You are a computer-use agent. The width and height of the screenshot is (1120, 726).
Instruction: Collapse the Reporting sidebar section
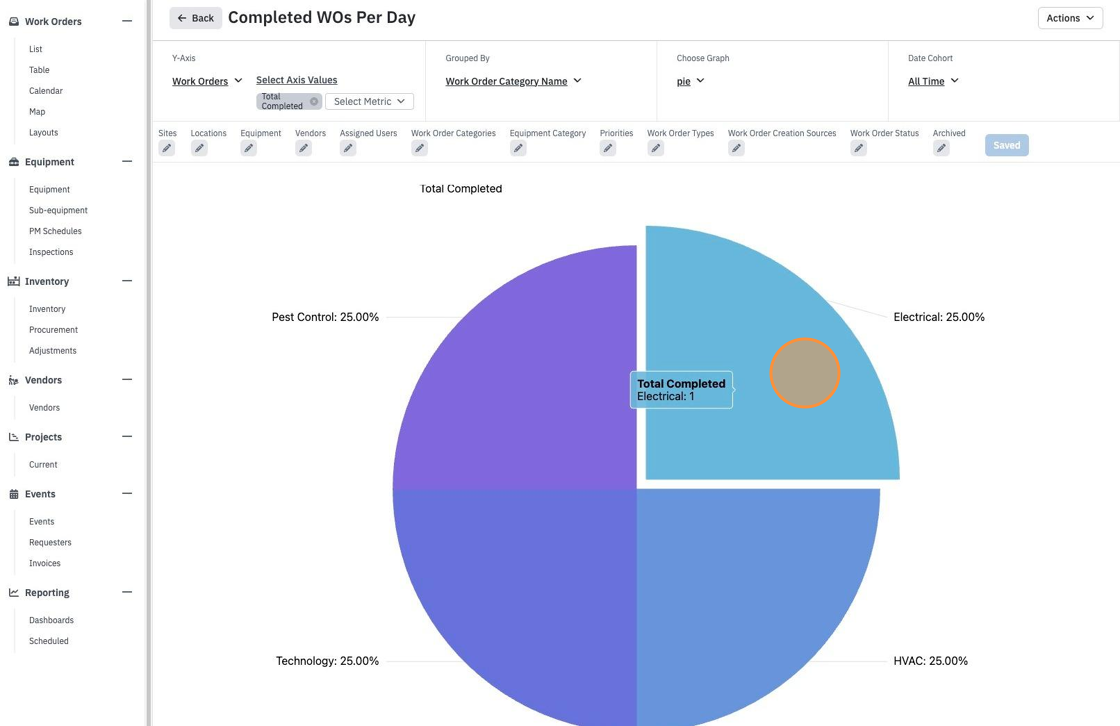point(127,592)
